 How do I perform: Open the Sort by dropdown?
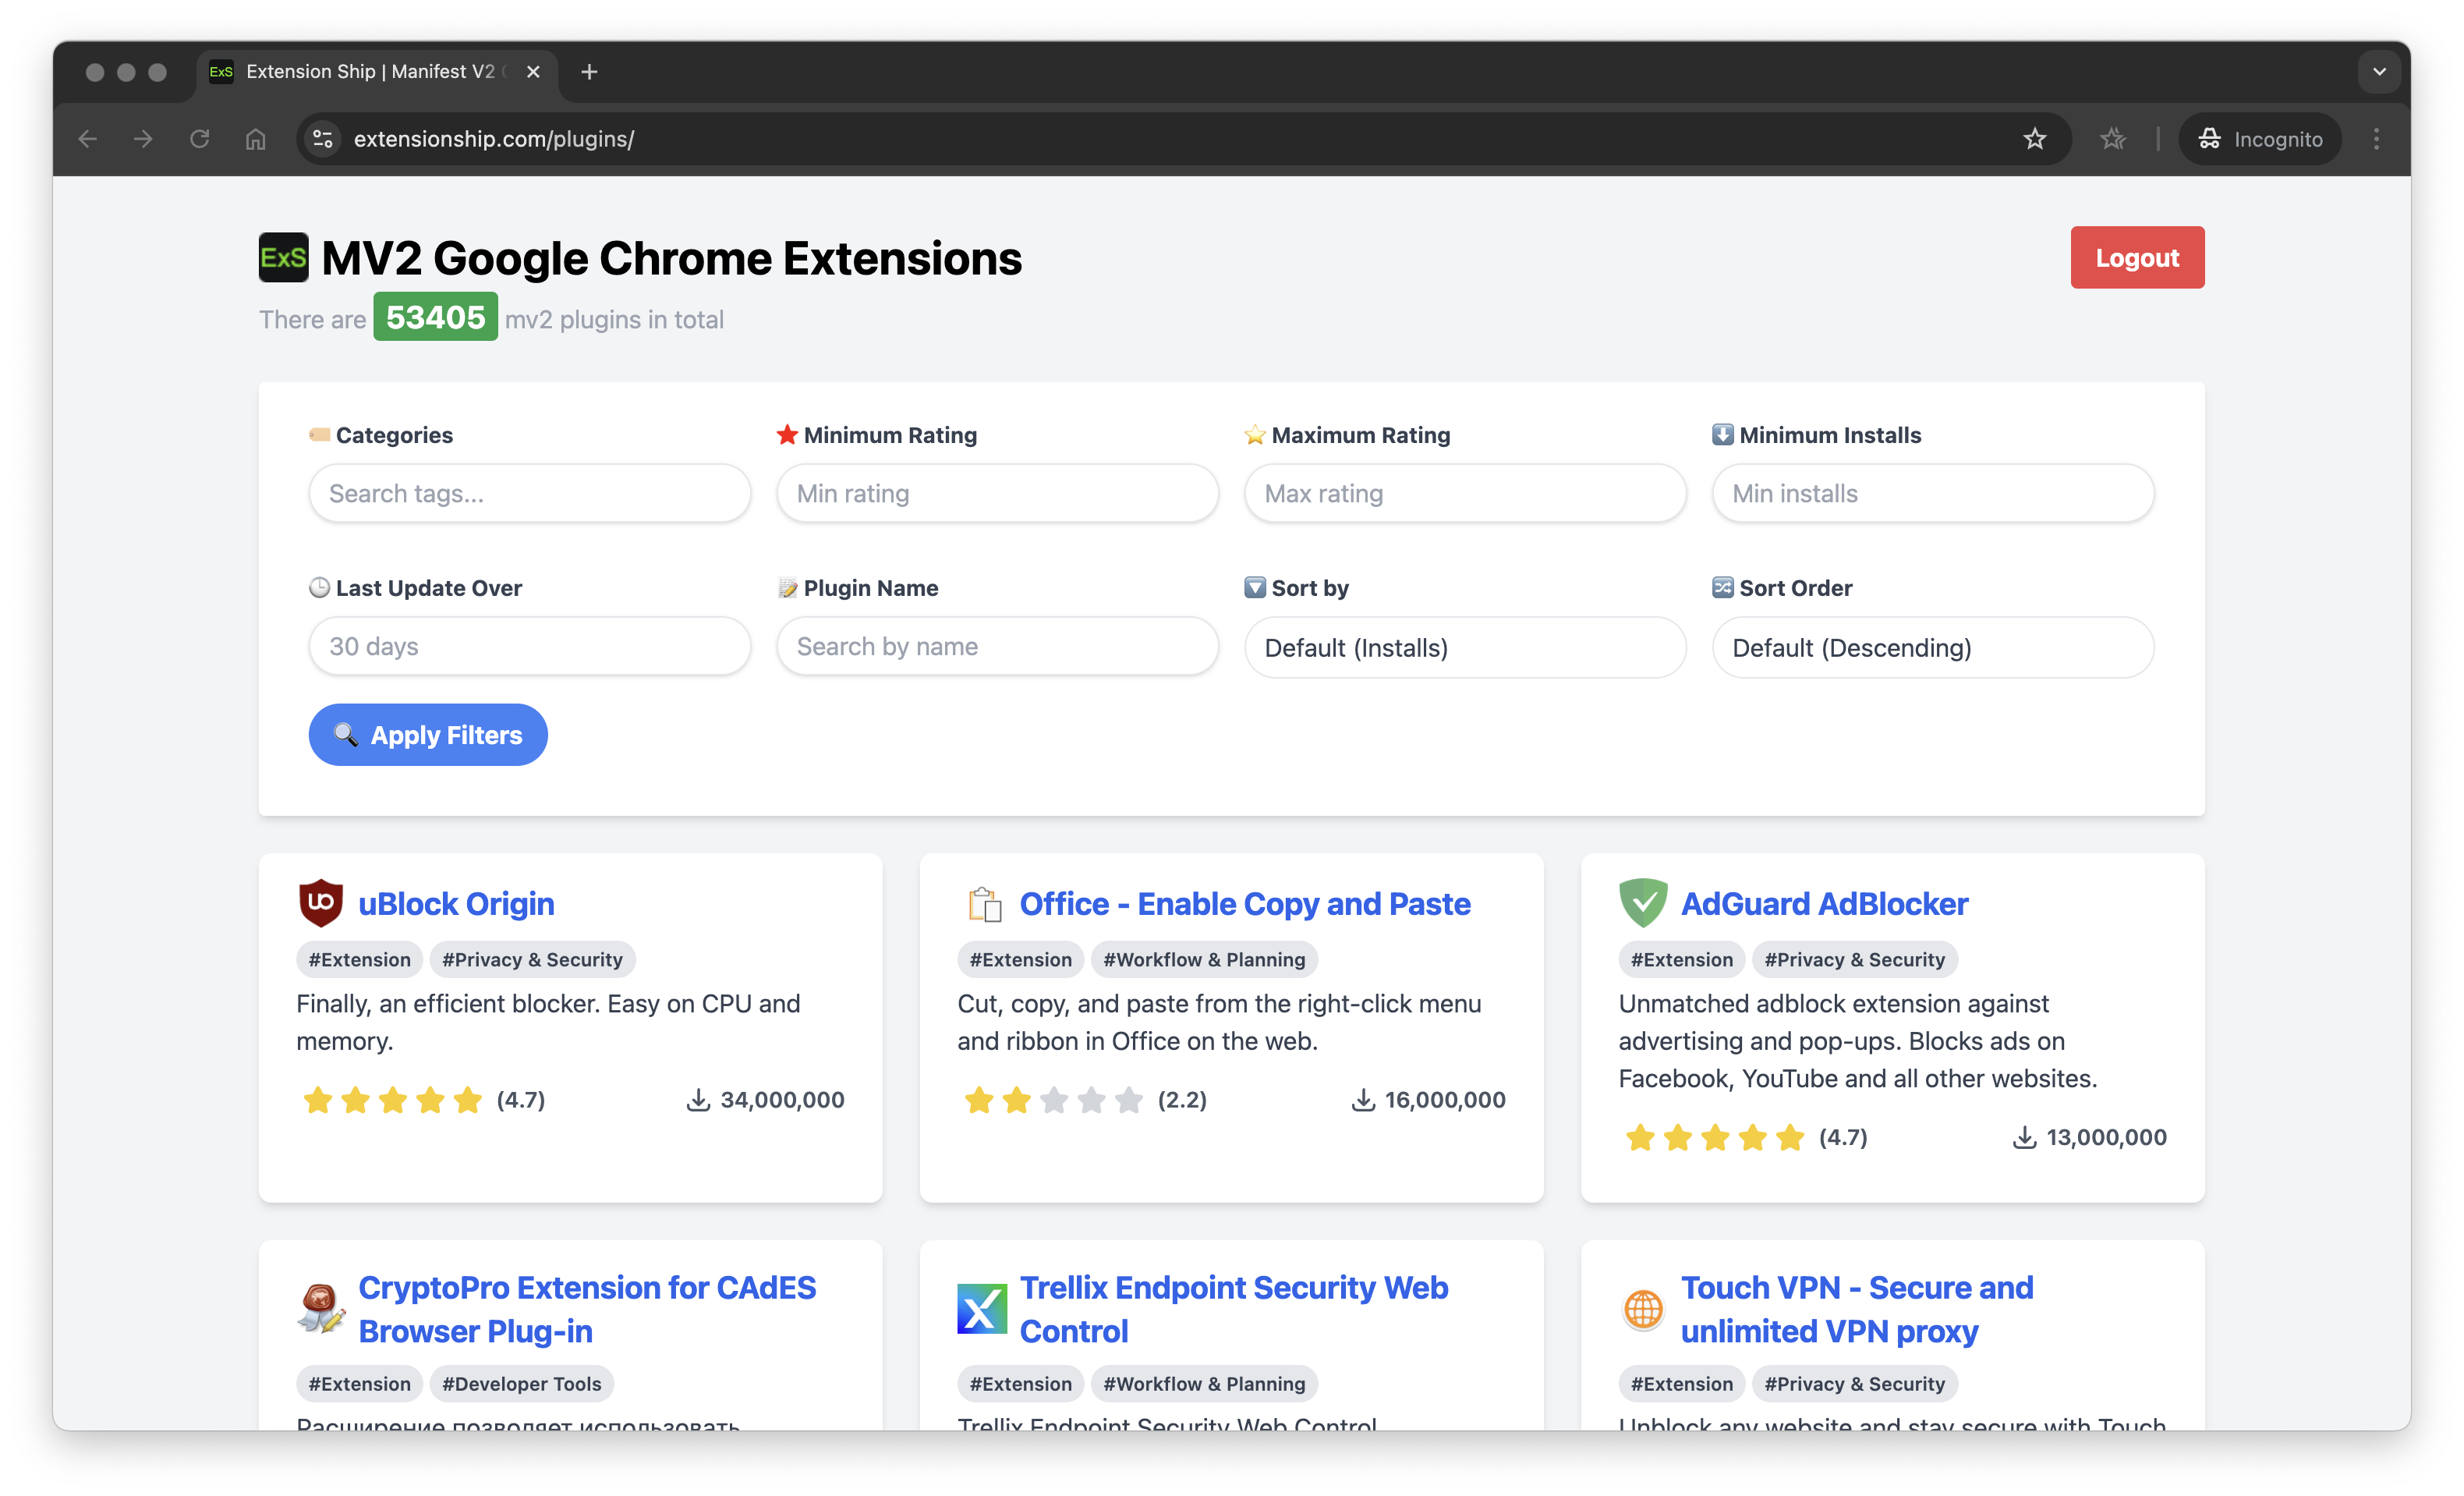(x=1465, y=647)
